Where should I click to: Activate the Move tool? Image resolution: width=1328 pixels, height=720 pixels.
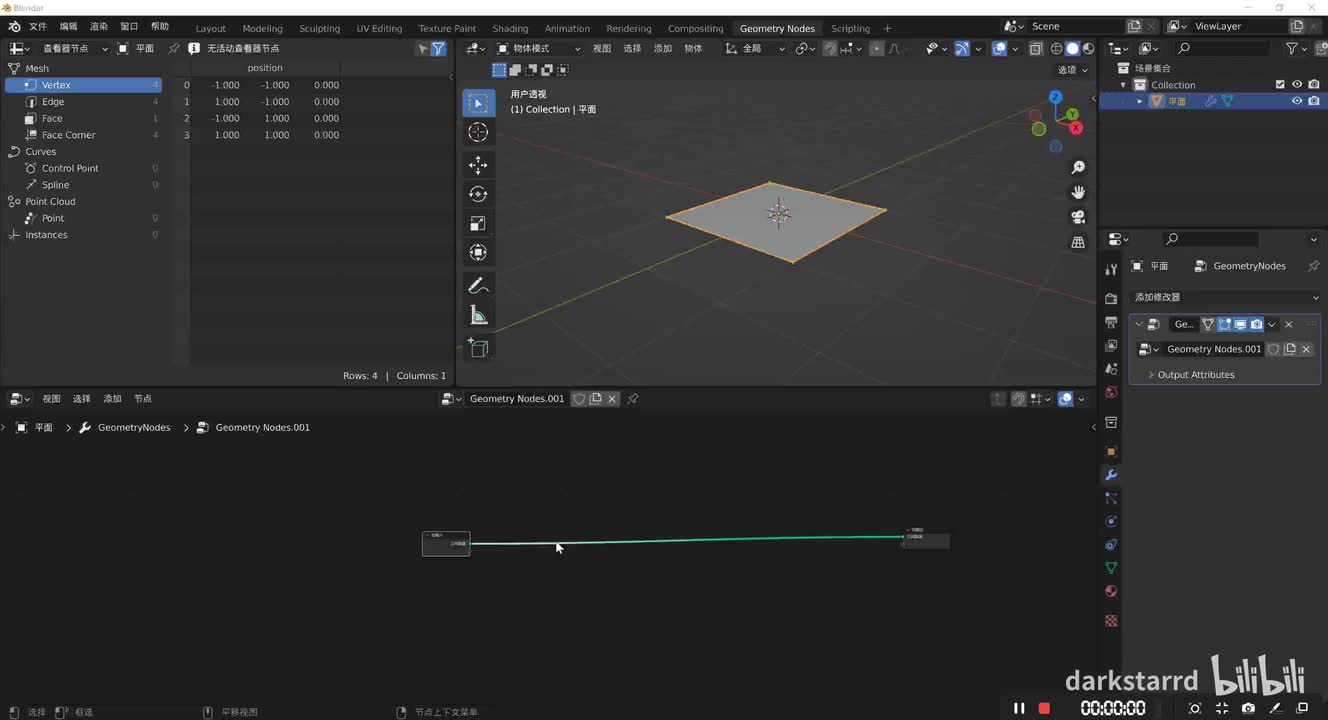pyautogui.click(x=478, y=165)
